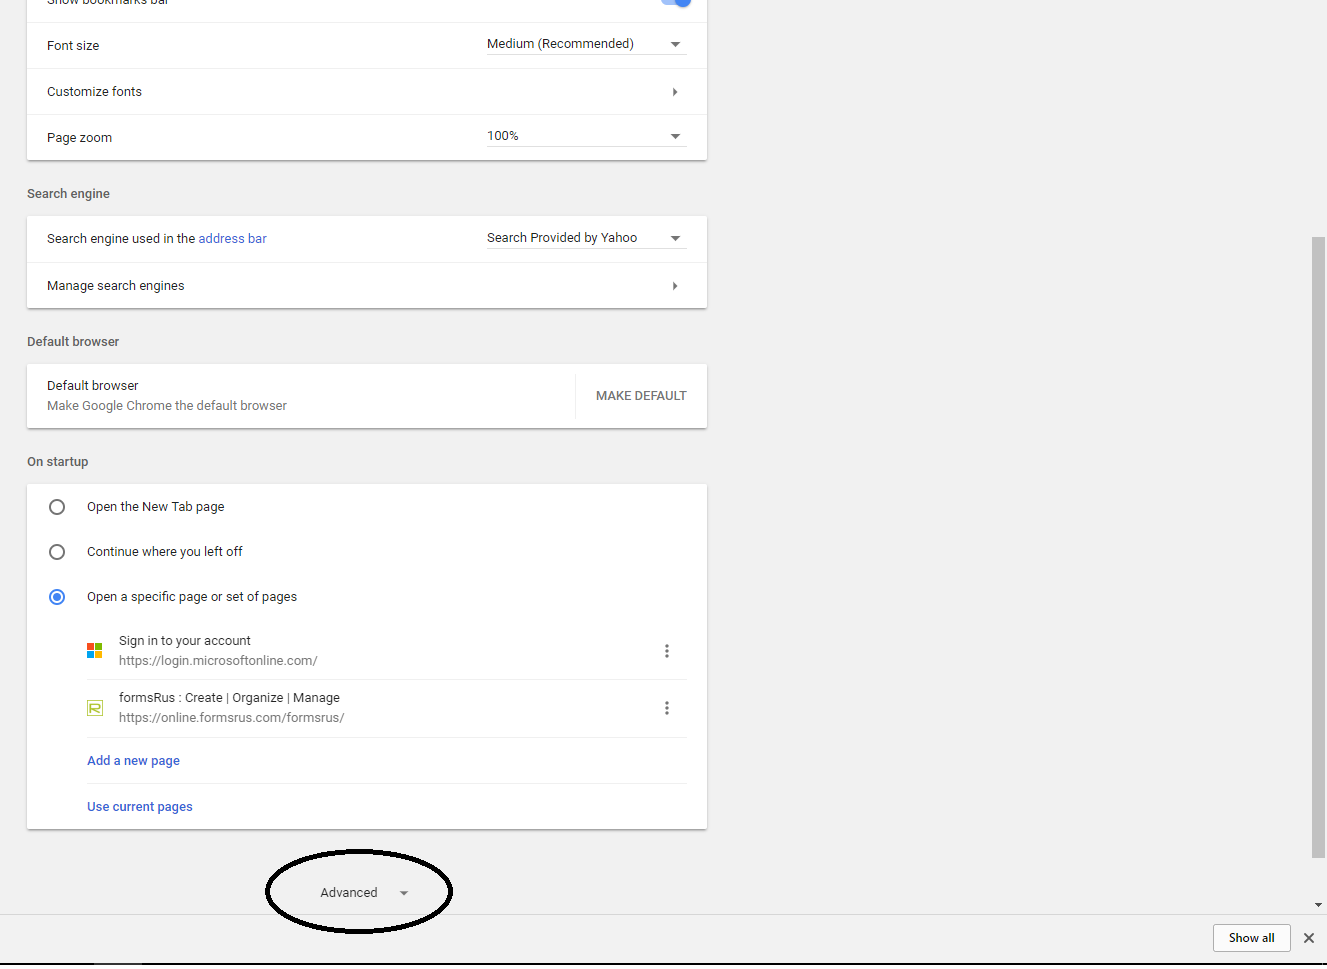
Task: Select Open a specific page radio button
Action: [x=57, y=597]
